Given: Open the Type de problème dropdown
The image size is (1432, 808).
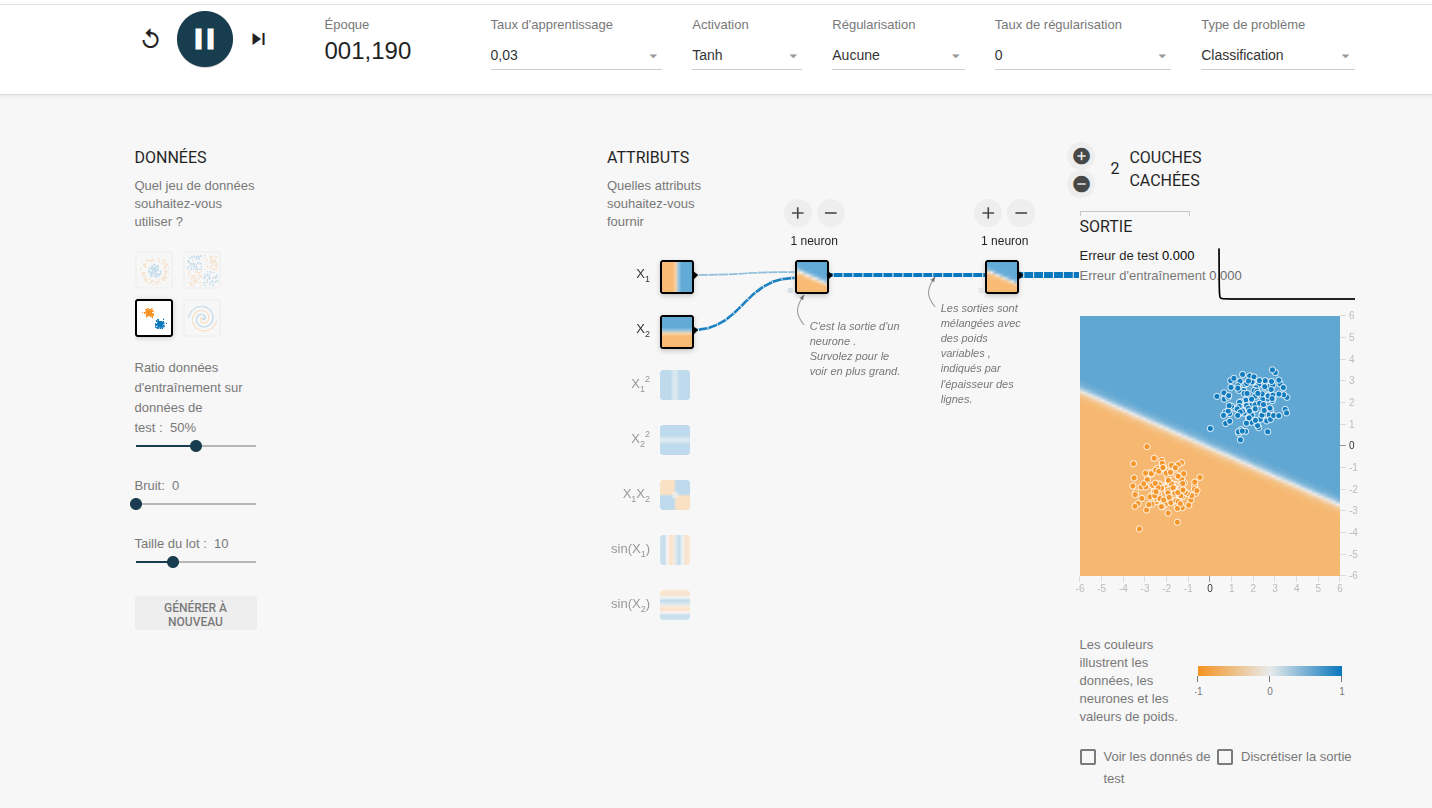Looking at the screenshot, I should (1277, 56).
